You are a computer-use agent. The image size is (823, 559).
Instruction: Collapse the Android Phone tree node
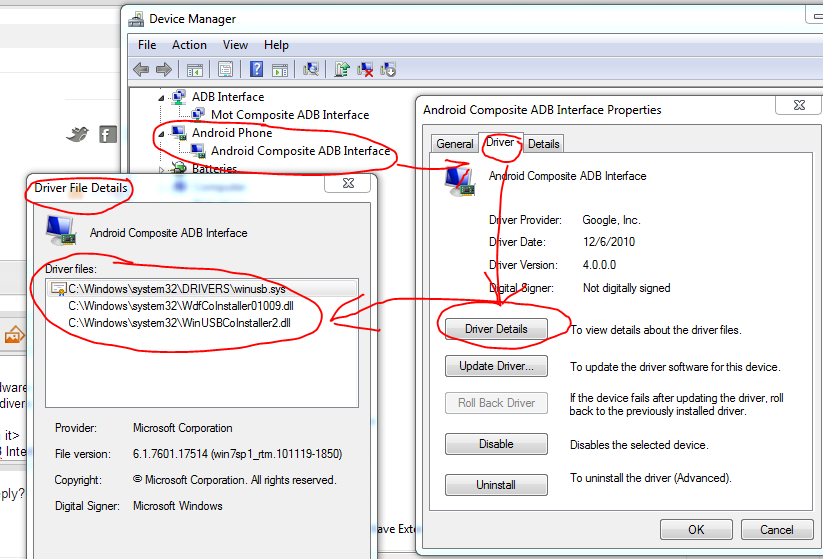161,134
